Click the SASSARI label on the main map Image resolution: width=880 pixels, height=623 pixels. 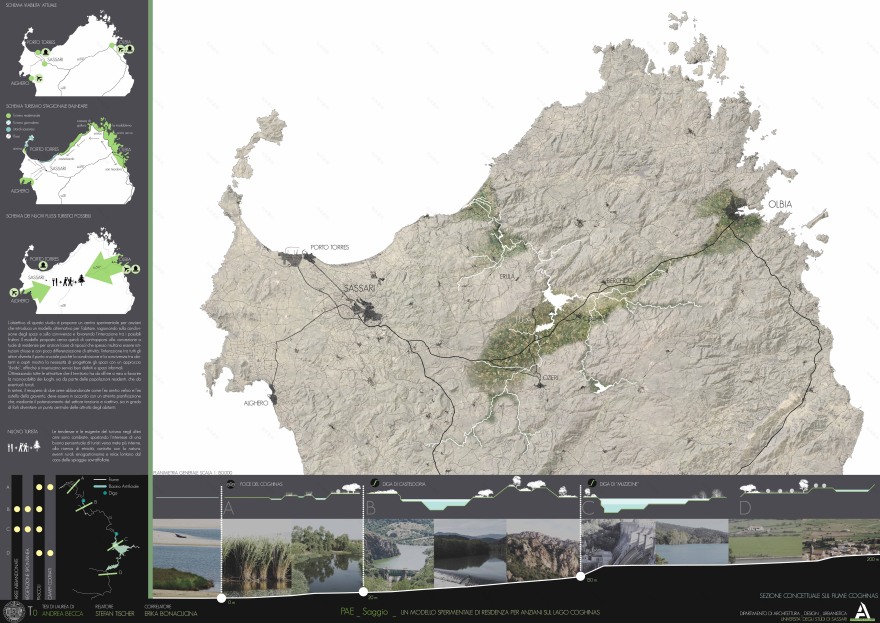tap(358, 289)
